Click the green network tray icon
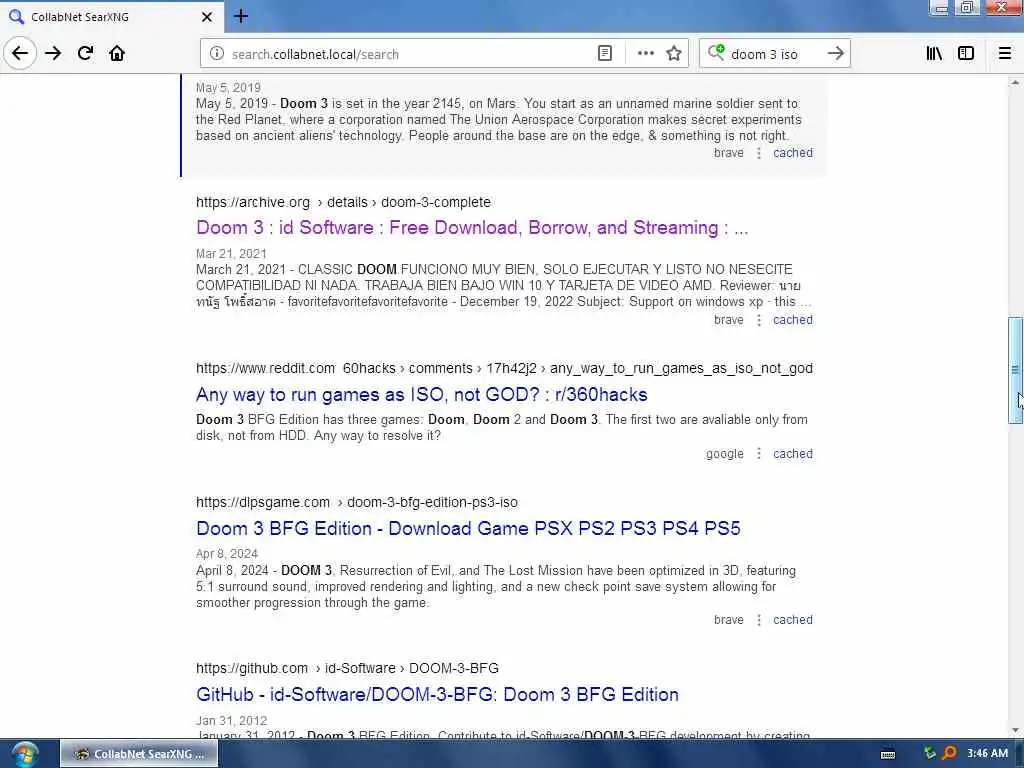The height and width of the screenshot is (768, 1024). click(929, 754)
